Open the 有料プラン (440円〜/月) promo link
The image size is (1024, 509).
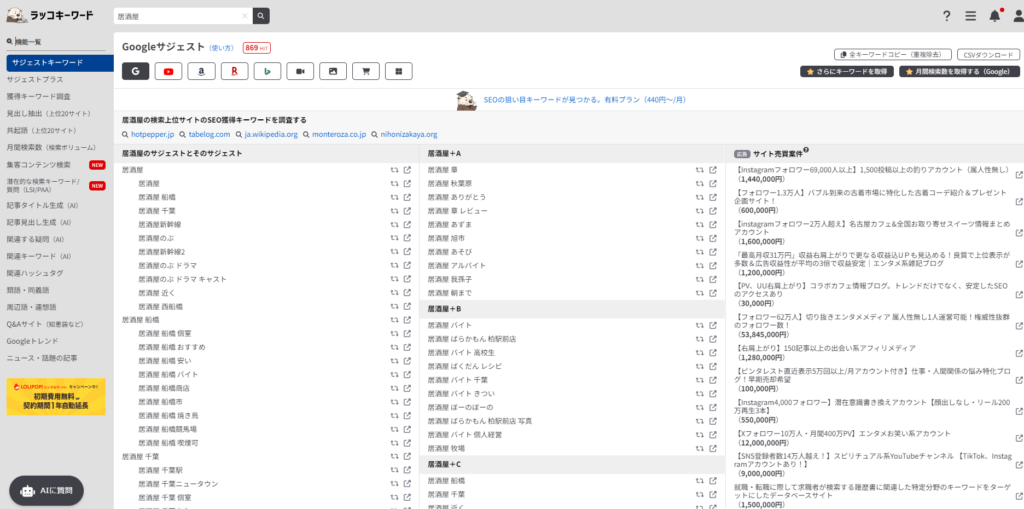584,100
